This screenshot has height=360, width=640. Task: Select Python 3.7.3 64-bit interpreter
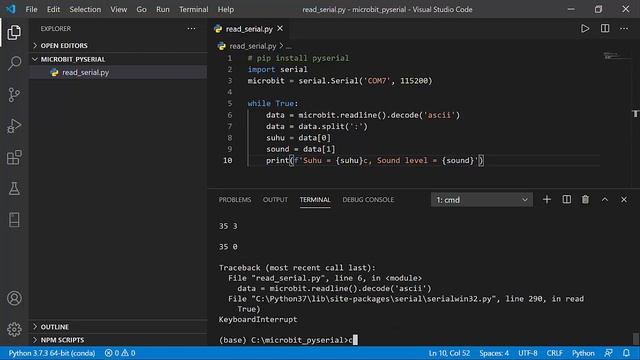point(52,353)
